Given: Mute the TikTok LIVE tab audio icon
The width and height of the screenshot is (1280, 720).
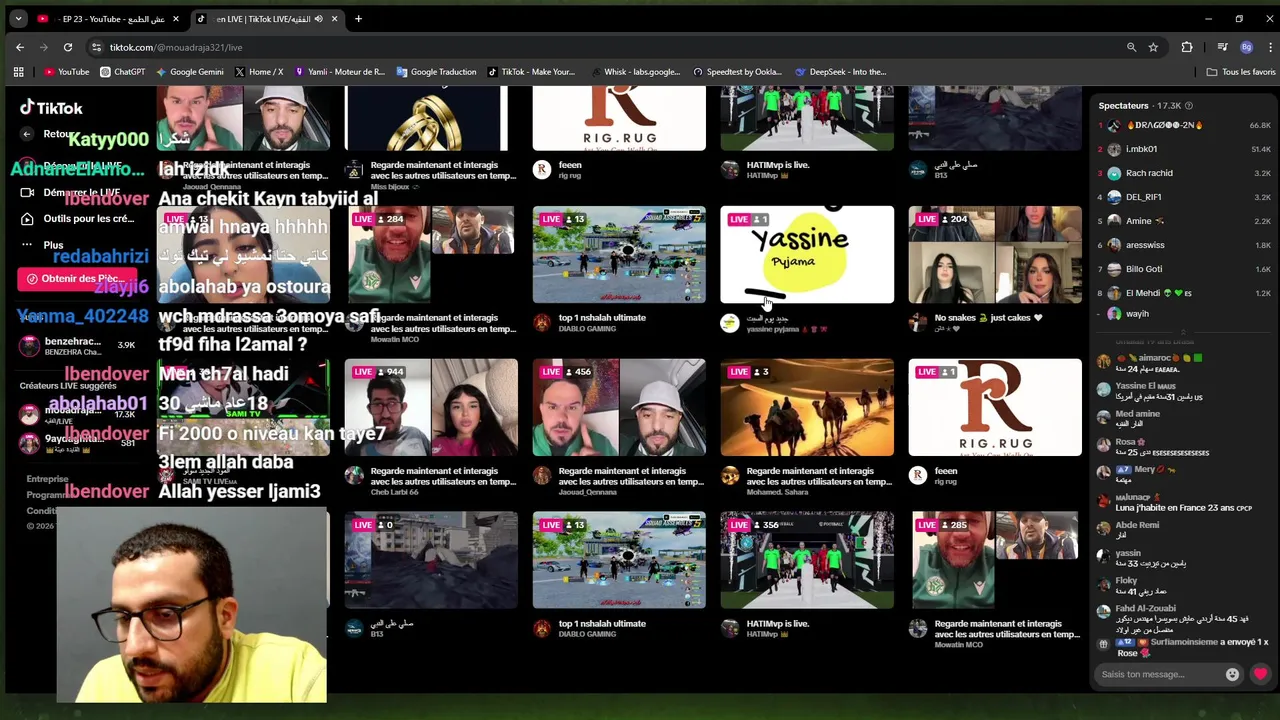Looking at the screenshot, I should pos(318,19).
